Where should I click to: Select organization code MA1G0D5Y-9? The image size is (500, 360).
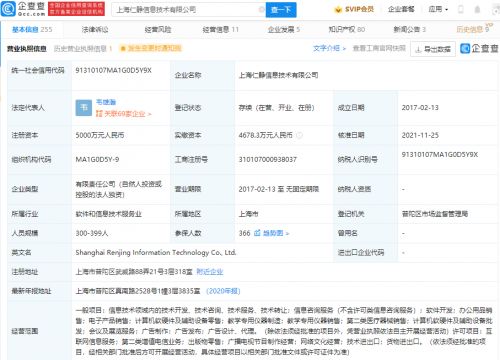[97, 160]
